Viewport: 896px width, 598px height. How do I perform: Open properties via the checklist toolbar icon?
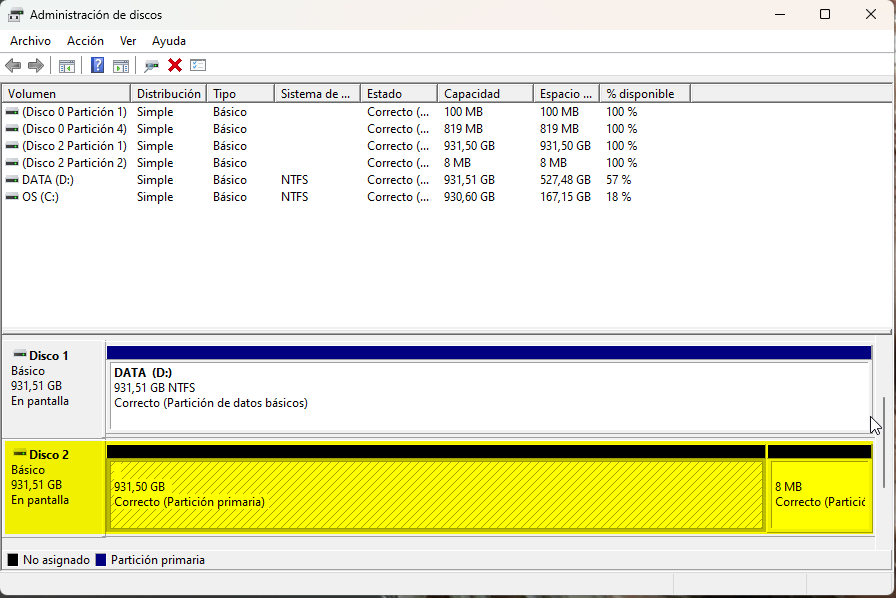point(198,65)
